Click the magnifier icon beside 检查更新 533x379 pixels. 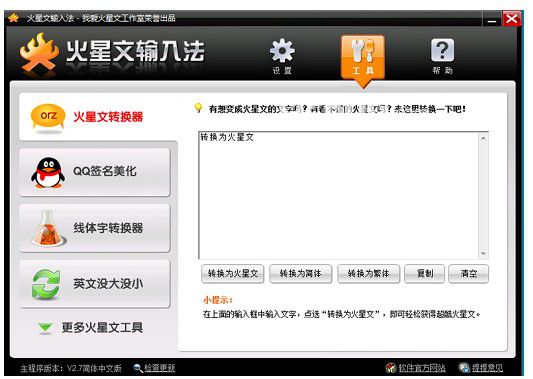[138, 368]
